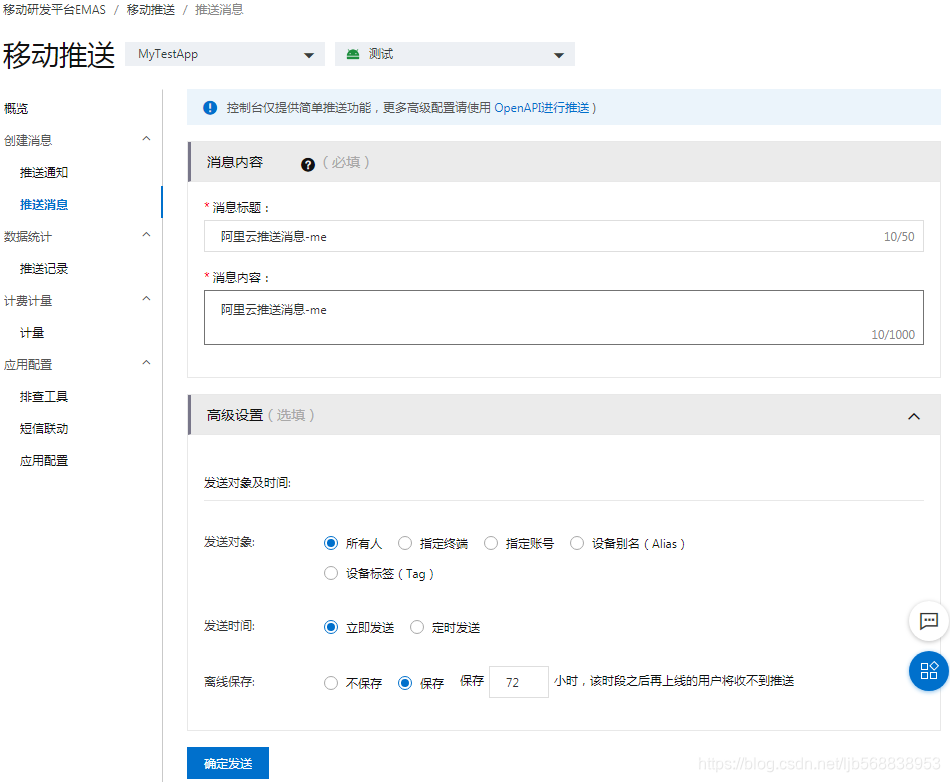The height and width of the screenshot is (782, 950).
Task: Open 短信联动 in the sidebar
Action: tap(44, 429)
